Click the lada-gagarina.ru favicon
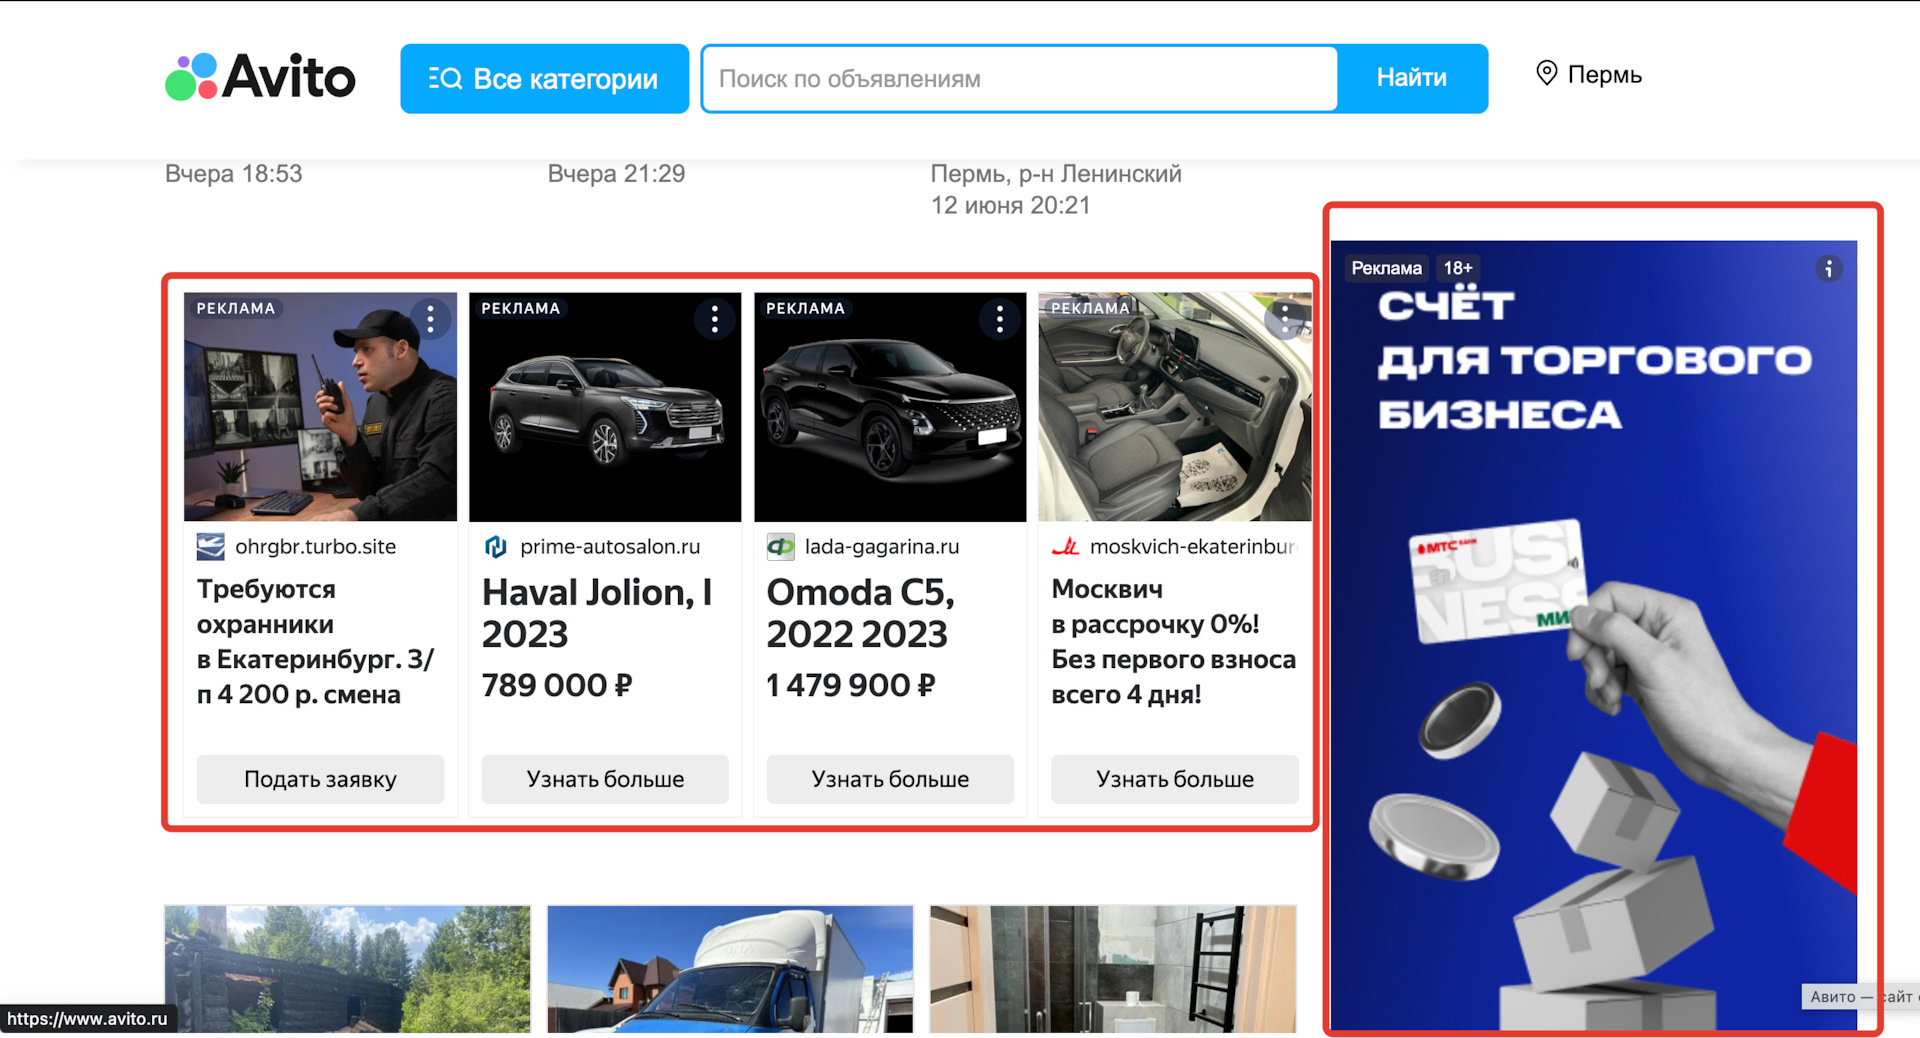1920x1038 pixels. [780, 547]
